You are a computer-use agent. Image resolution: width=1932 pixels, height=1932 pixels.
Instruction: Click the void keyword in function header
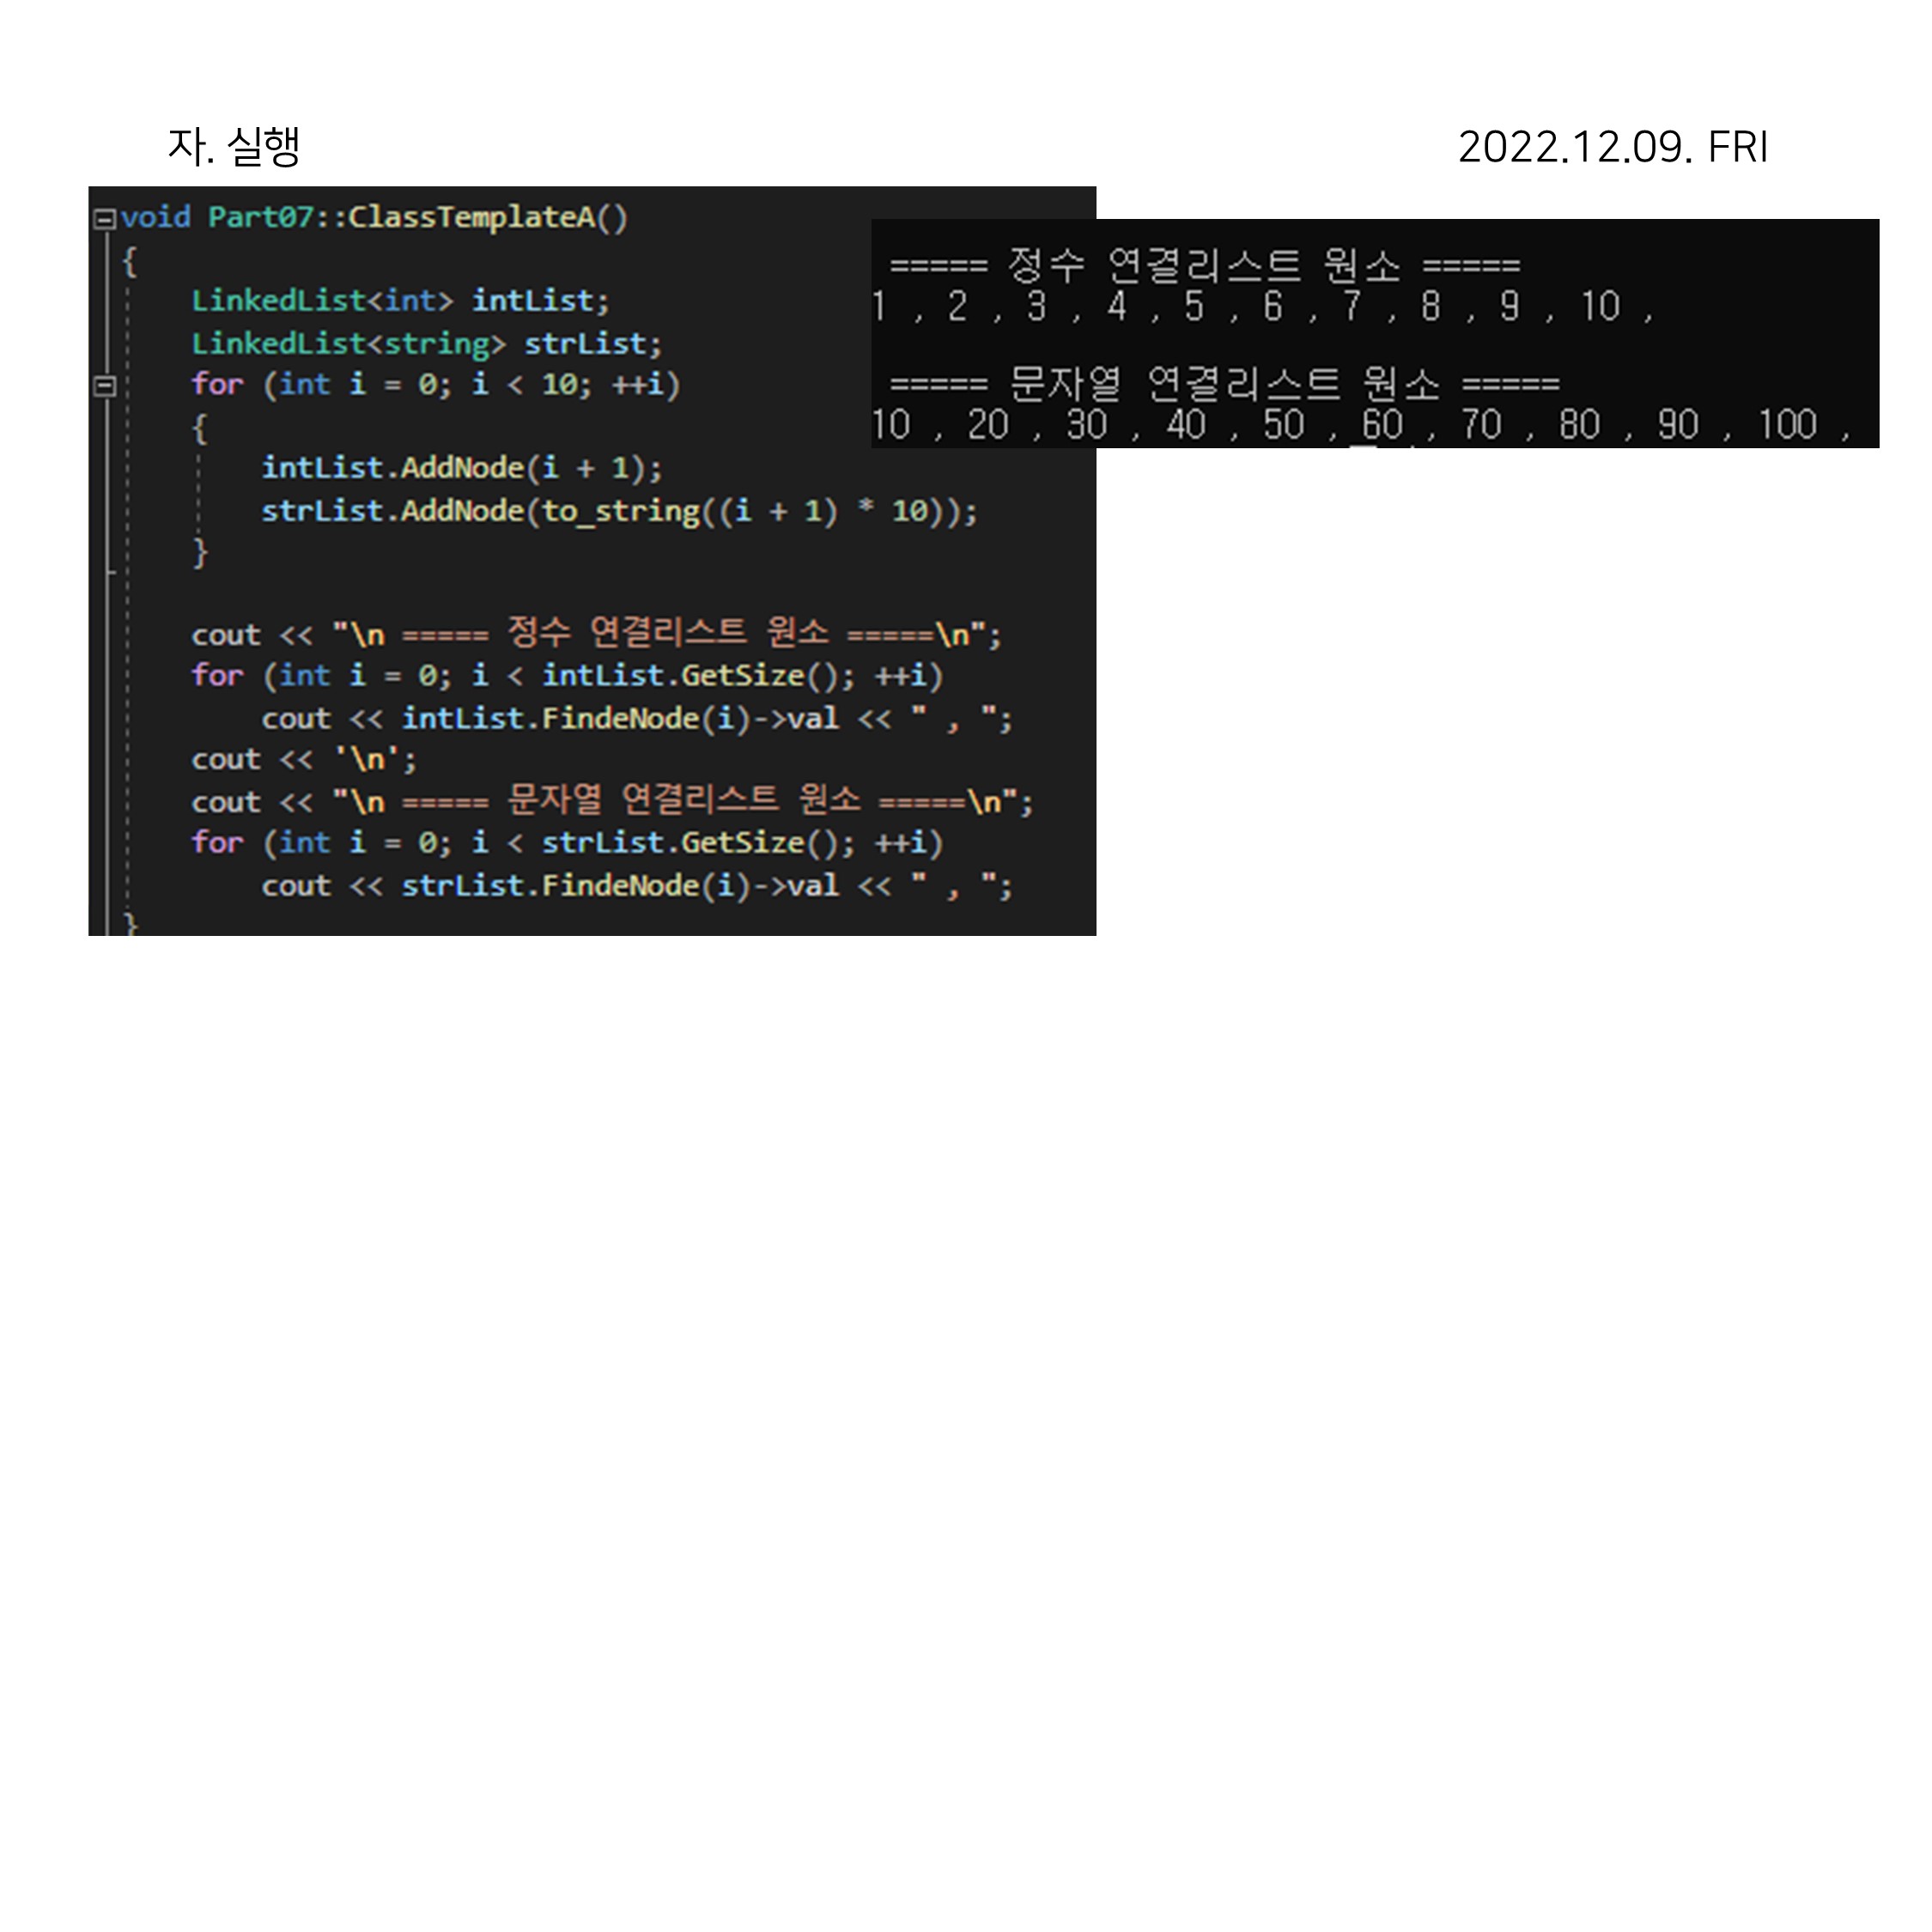pyautogui.click(x=156, y=218)
